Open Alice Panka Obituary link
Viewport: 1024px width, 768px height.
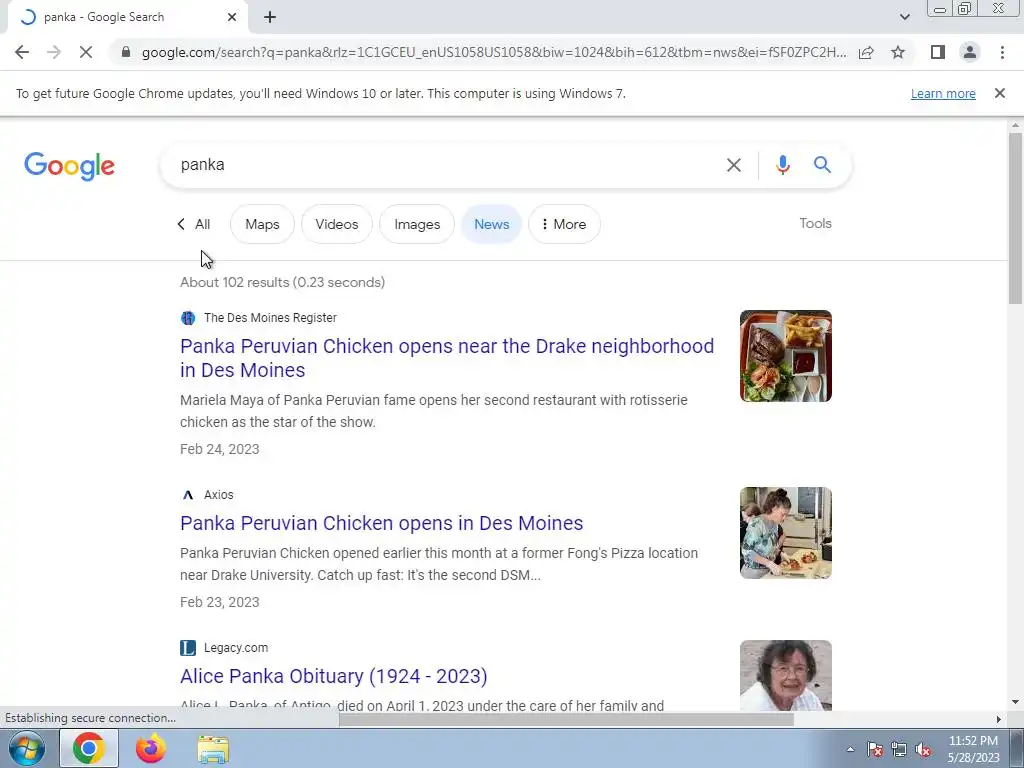click(334, 676)
